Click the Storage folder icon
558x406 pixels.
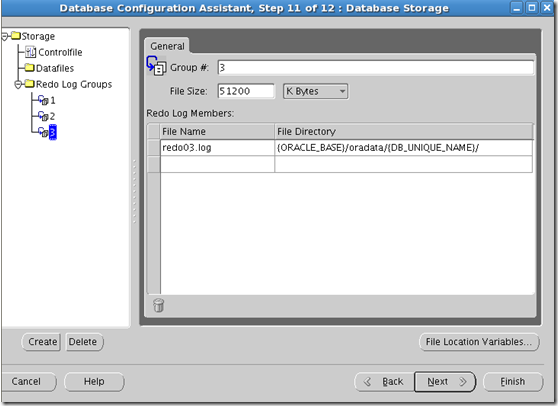(x=16, y=36)
